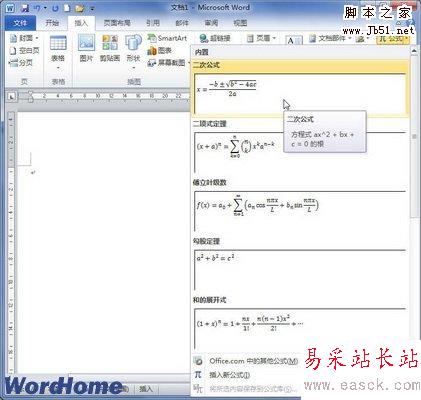421x400 pixels.
Task: Click the Redo icon in quick access toolbar
Action: (x=55, y=8)
